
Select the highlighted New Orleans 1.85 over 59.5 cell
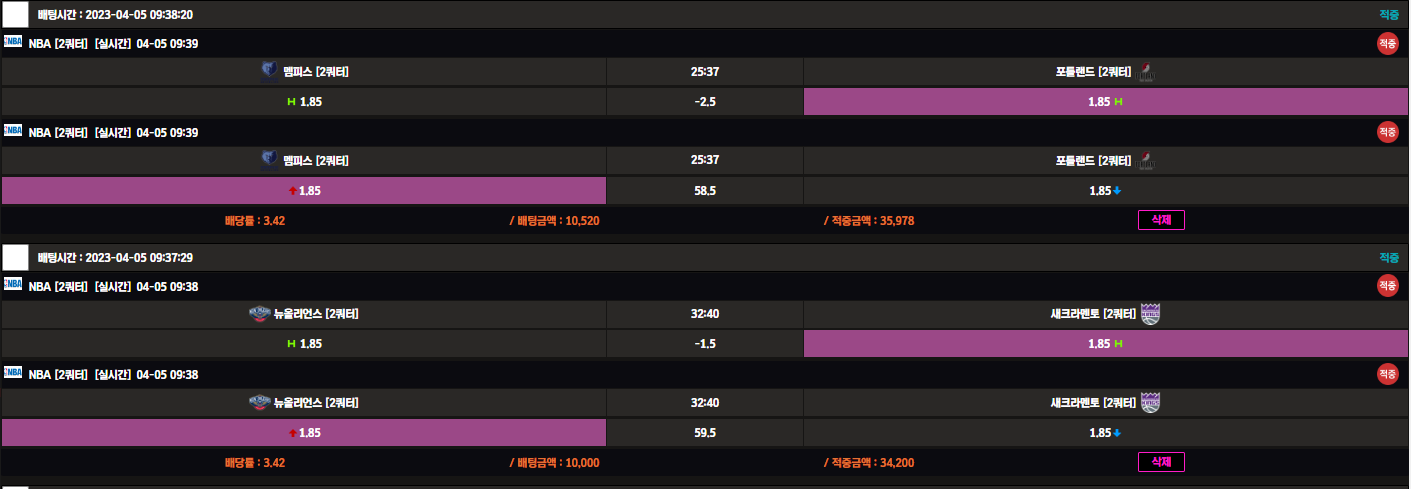[304, 433]
